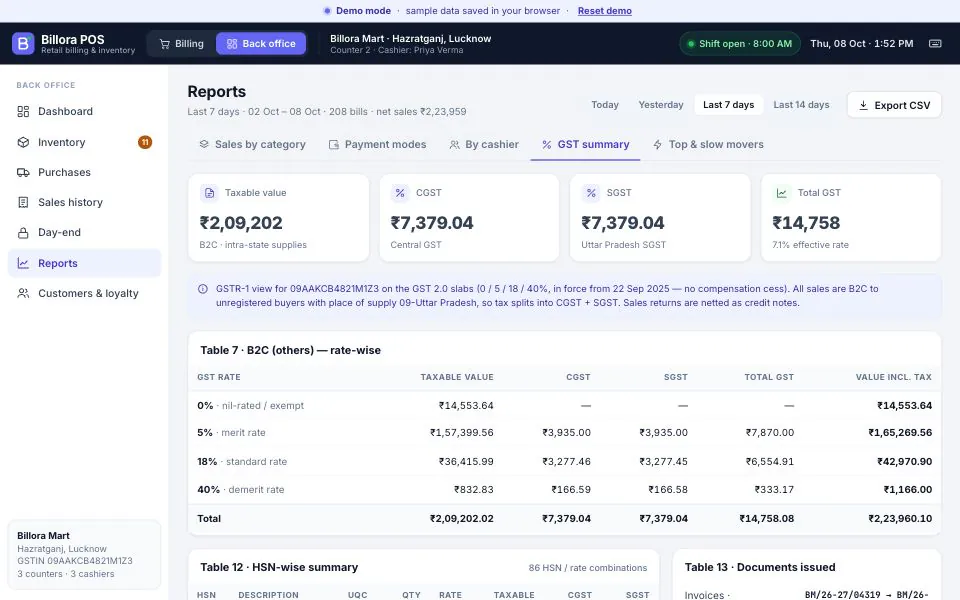Switch to the By cashier tab
The width and height of the screenshot is (960, 600).
coord(484,144)
